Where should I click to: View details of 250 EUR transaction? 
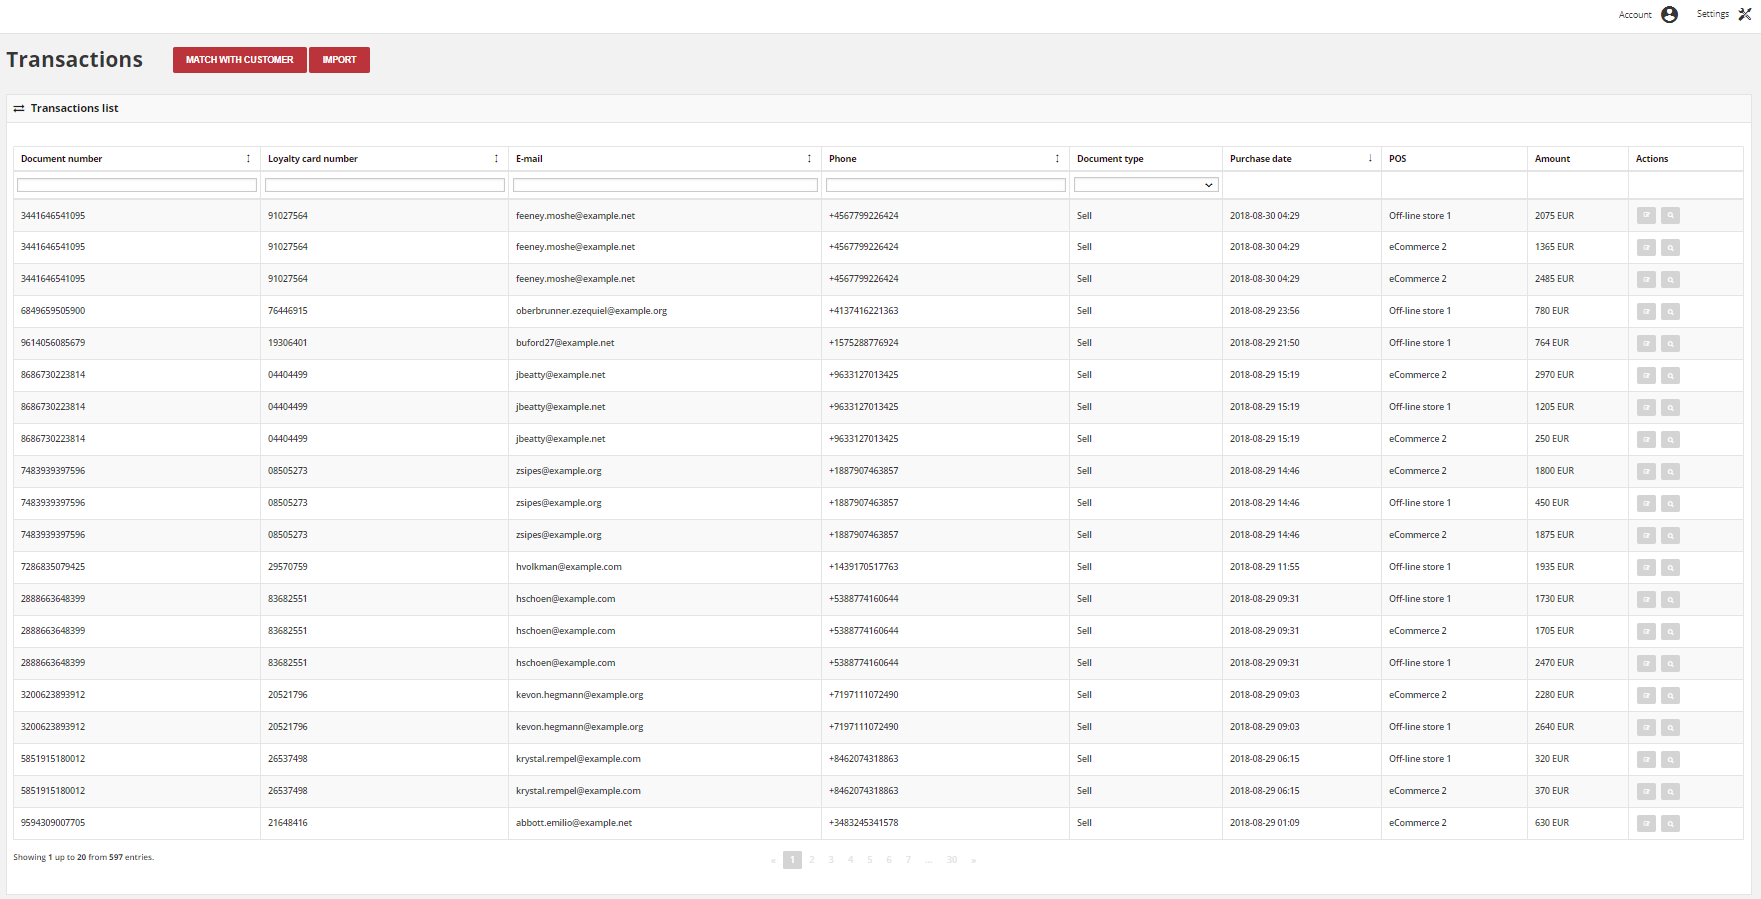(1670, 440)
